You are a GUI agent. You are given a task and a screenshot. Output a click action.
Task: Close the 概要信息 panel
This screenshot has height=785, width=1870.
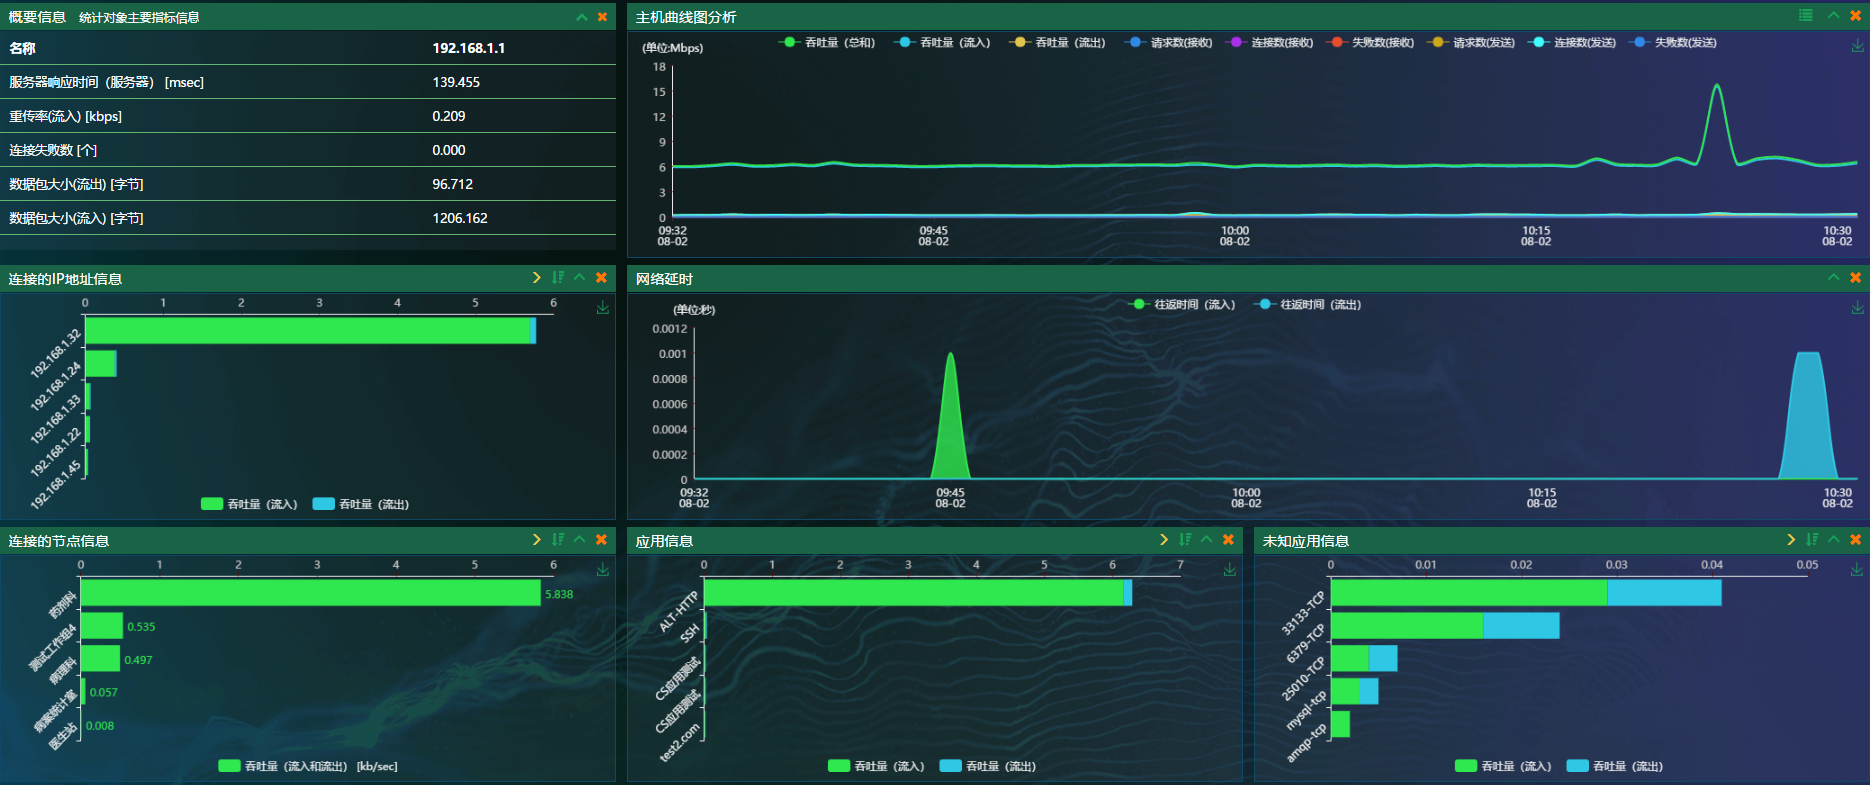pyautogui.click(x=602, y=17)
